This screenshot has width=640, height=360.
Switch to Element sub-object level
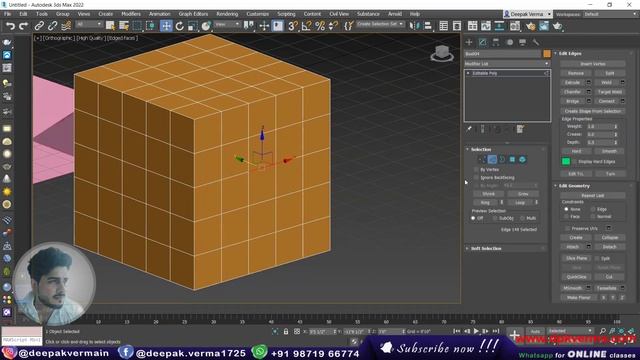click(x=522, y=160)
